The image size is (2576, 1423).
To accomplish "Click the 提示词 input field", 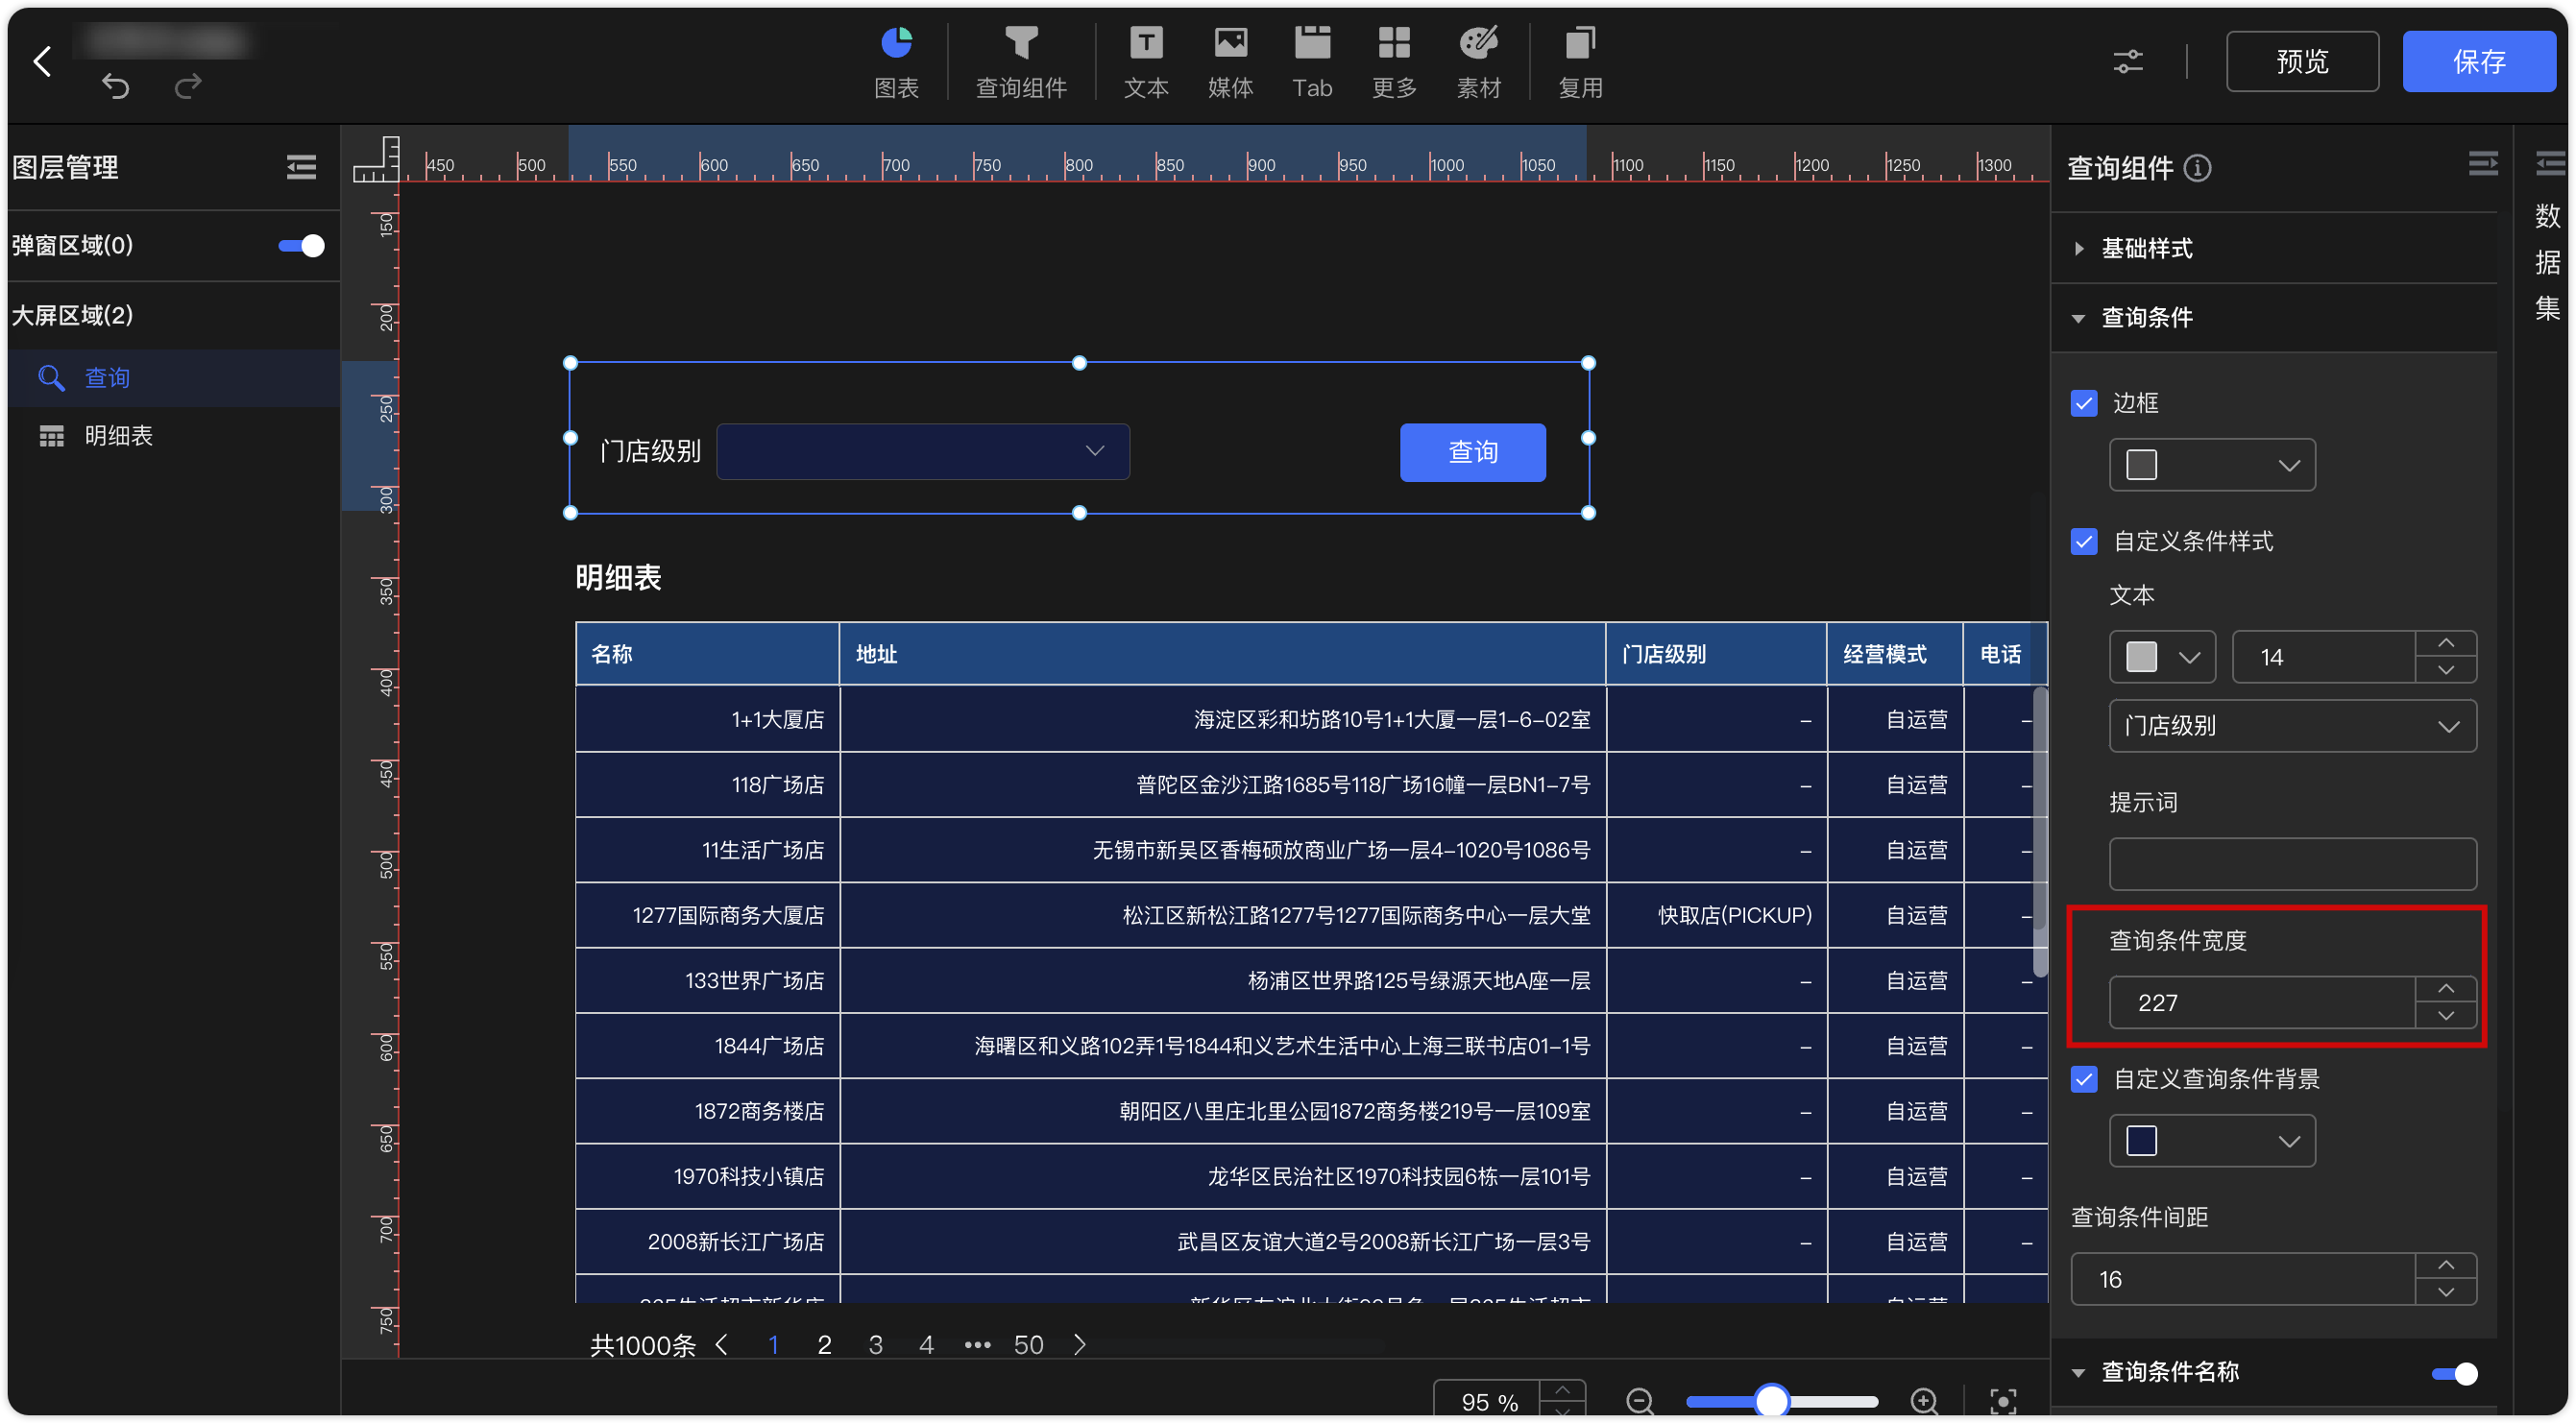I will 2292,864.
